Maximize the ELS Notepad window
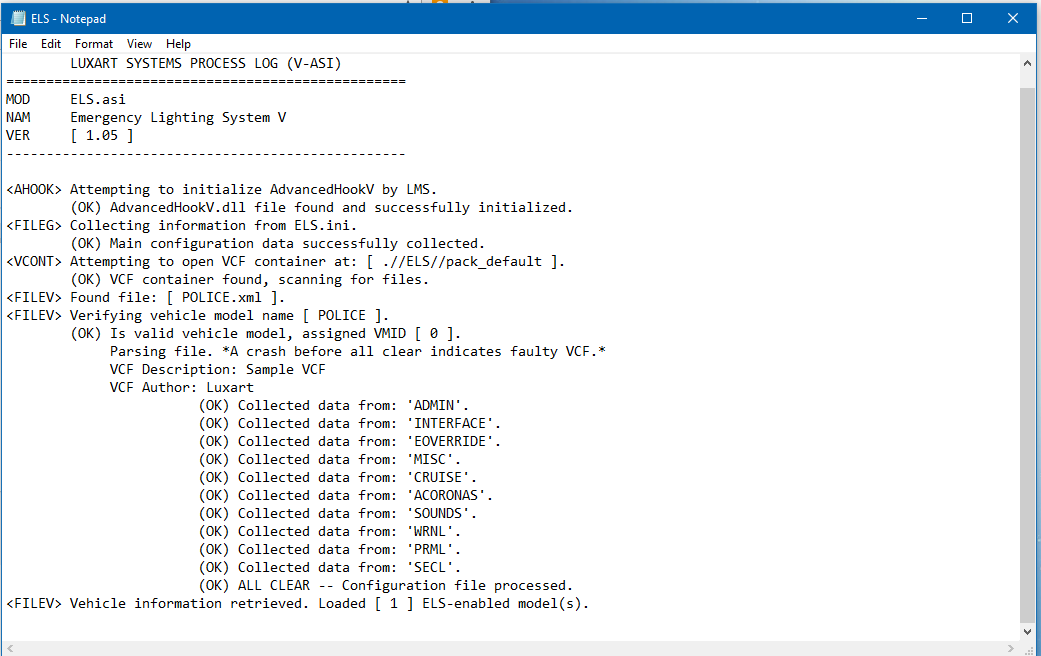The image size is (1041, 656). click(x=967, y=18)
